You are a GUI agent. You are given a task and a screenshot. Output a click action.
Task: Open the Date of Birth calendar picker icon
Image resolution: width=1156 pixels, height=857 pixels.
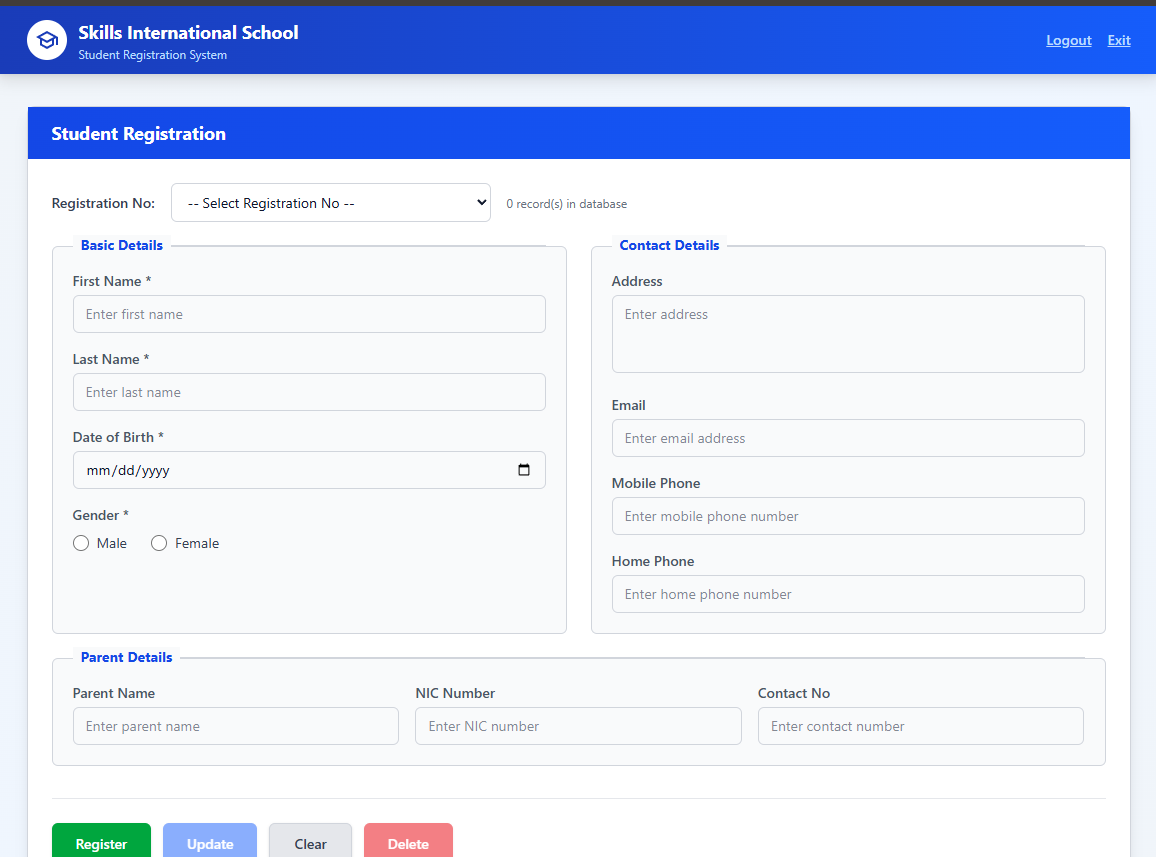523,470
